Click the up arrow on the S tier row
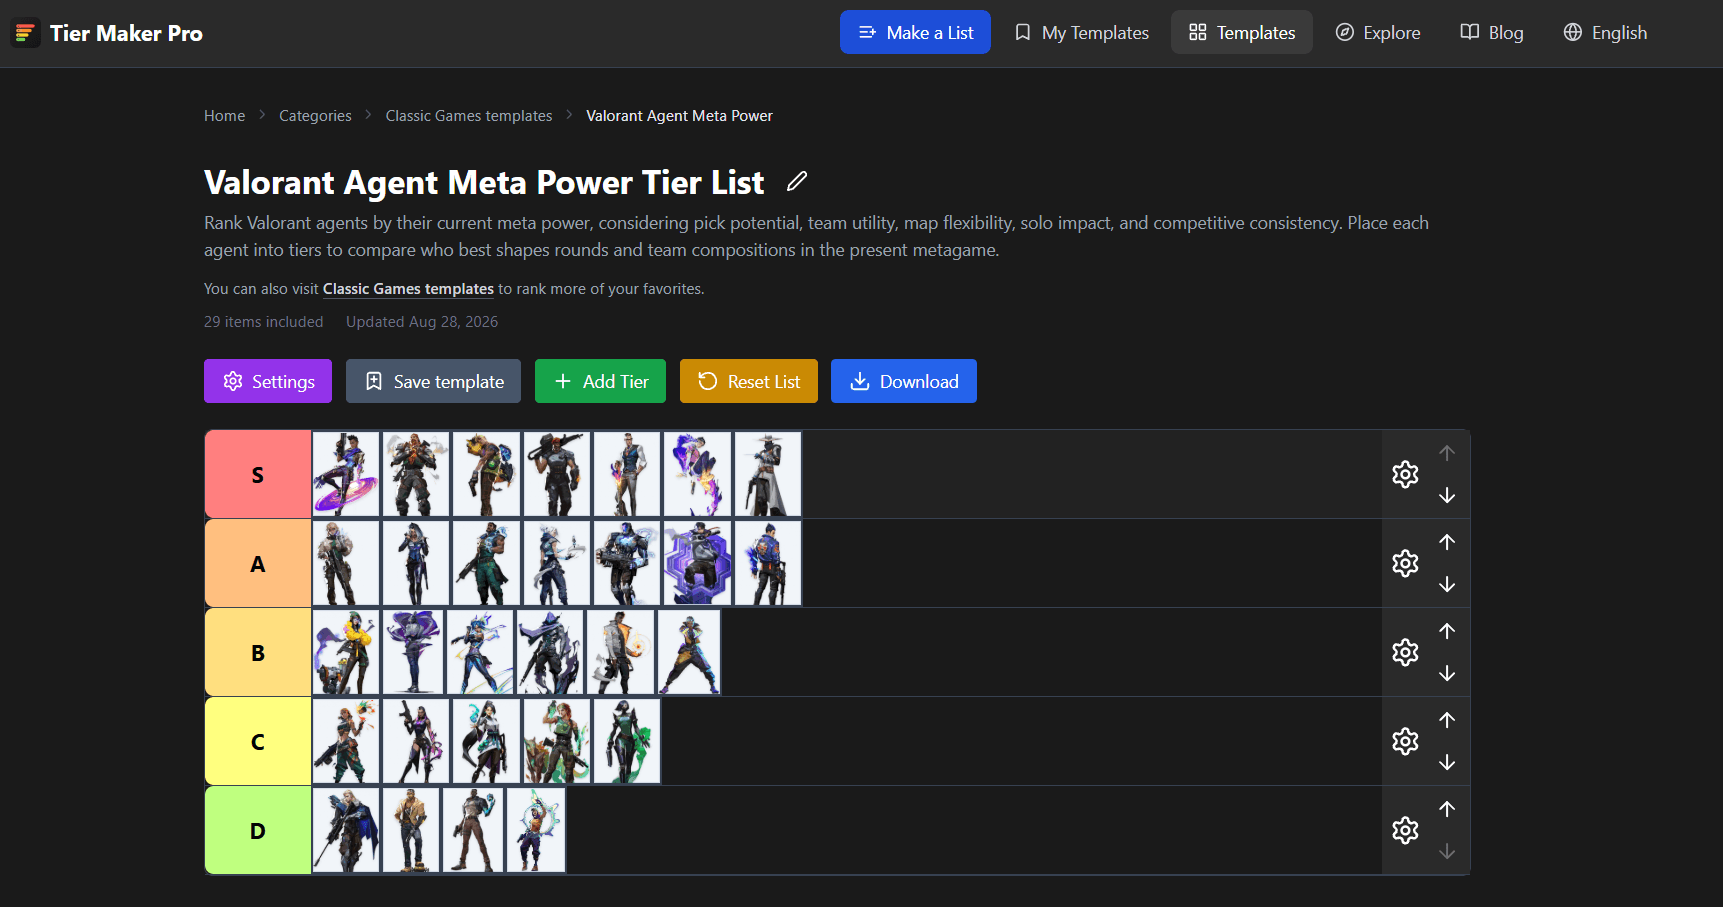 pyautogui.click(x=1447, y=453)
